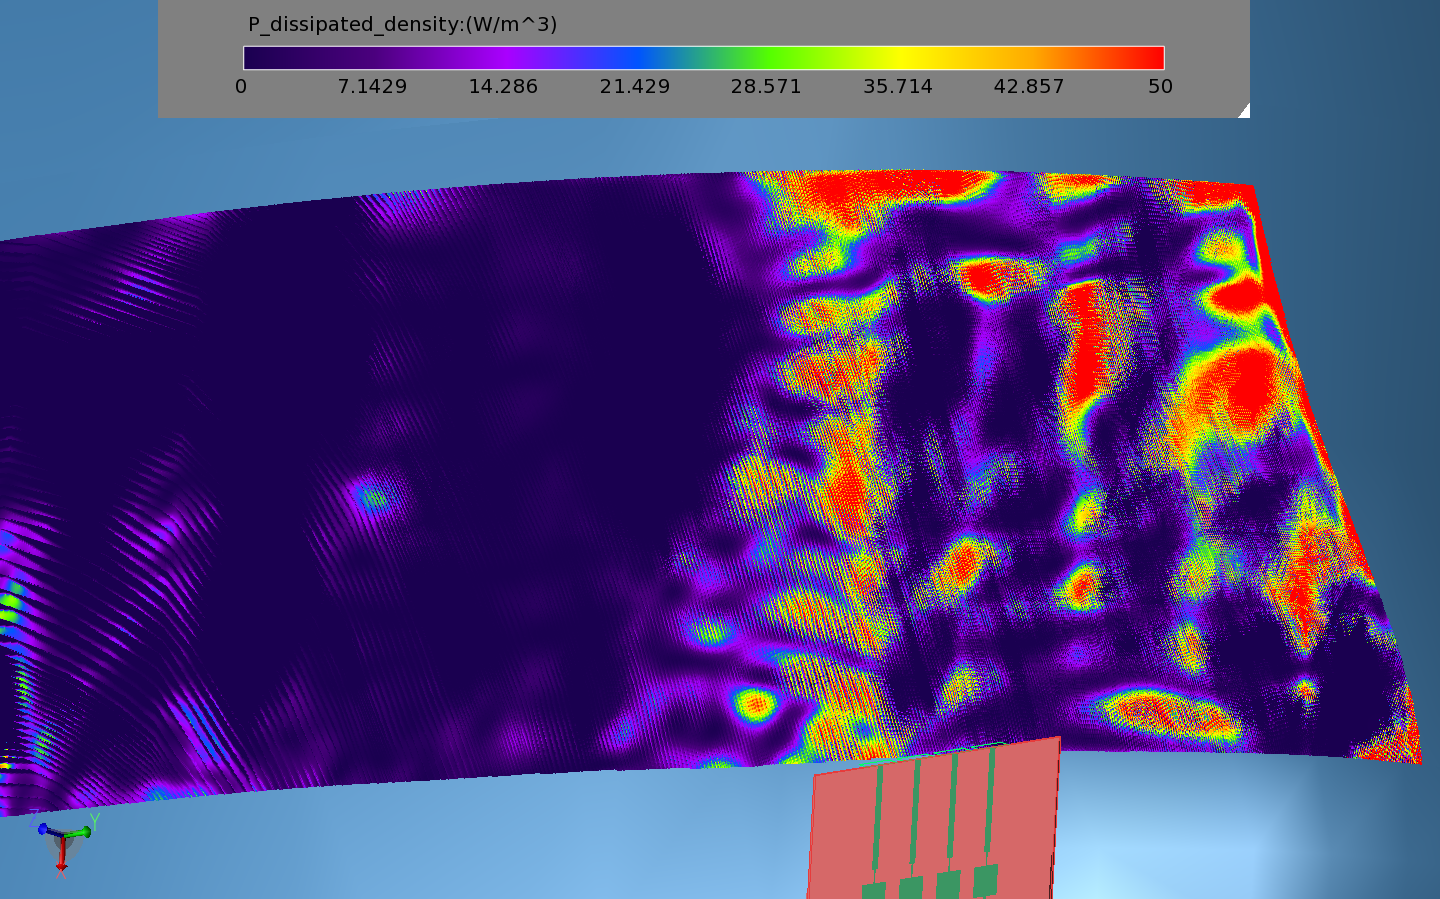
Task: Select the legend maximum value 50
Action: pyautogui.click(x=1160, y=87)
